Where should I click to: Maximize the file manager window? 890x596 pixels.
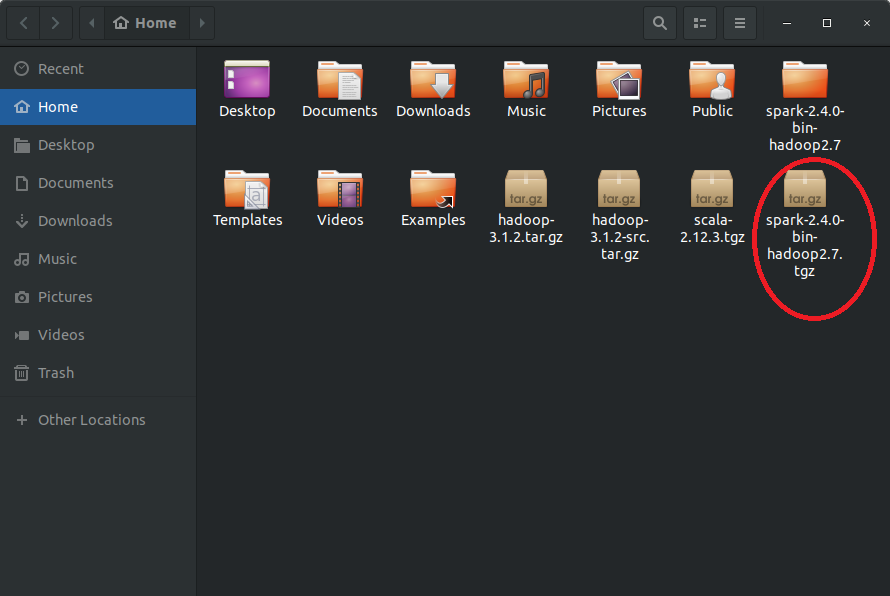826,23
